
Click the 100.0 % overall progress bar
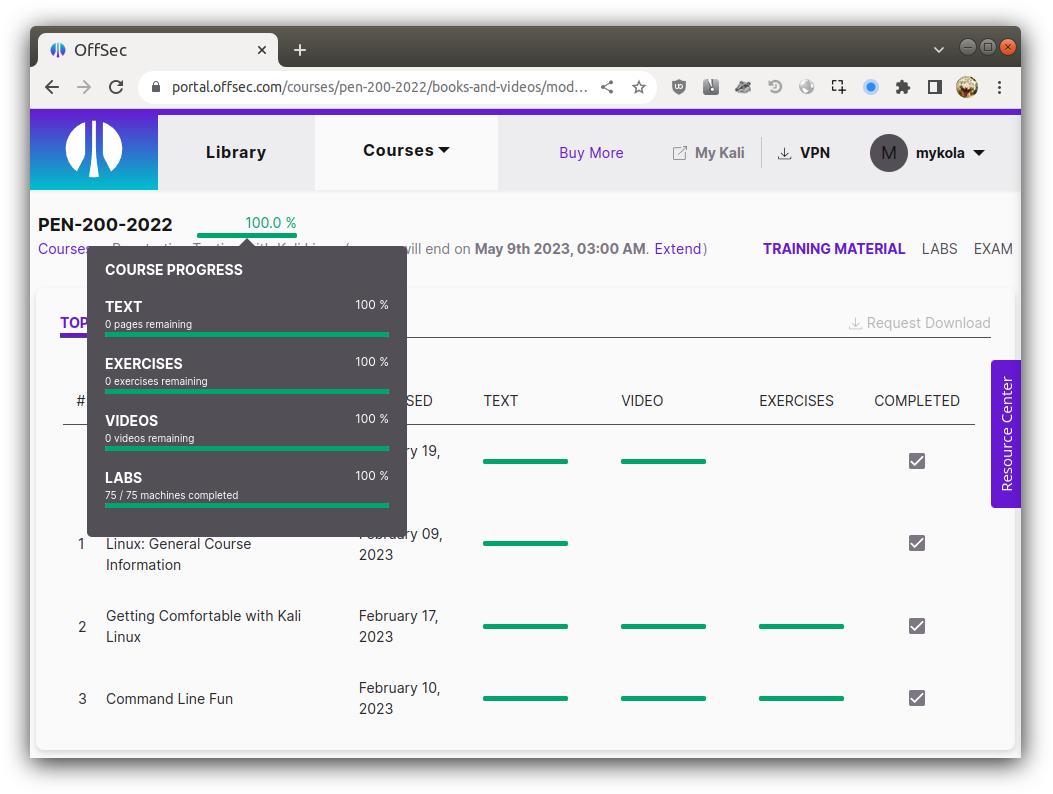[247, 235]
